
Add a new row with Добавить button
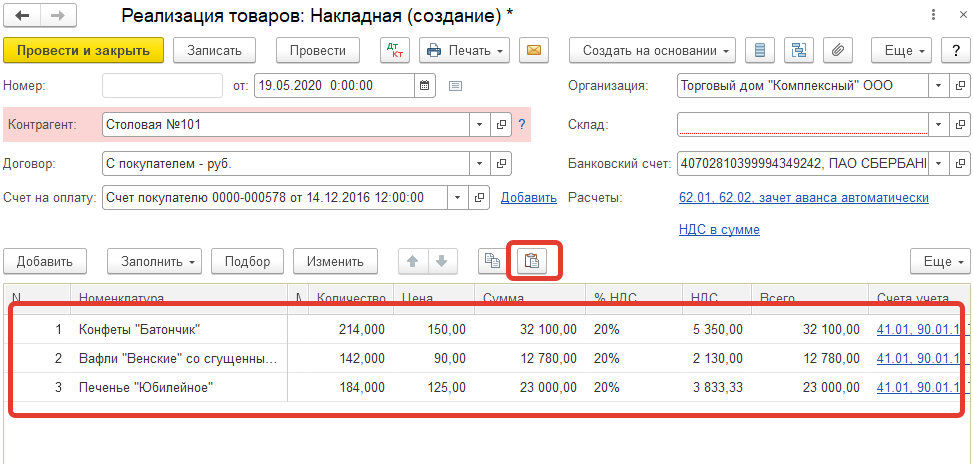45,261
